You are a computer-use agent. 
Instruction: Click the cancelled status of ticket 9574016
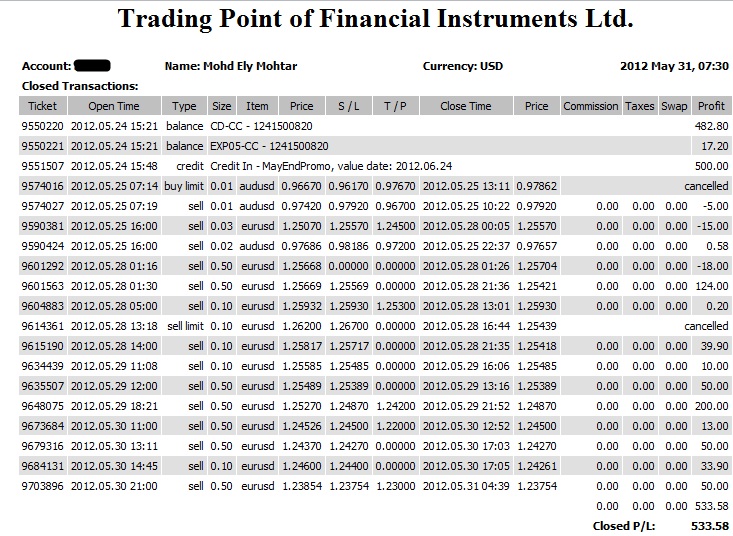tap(706, 186)
